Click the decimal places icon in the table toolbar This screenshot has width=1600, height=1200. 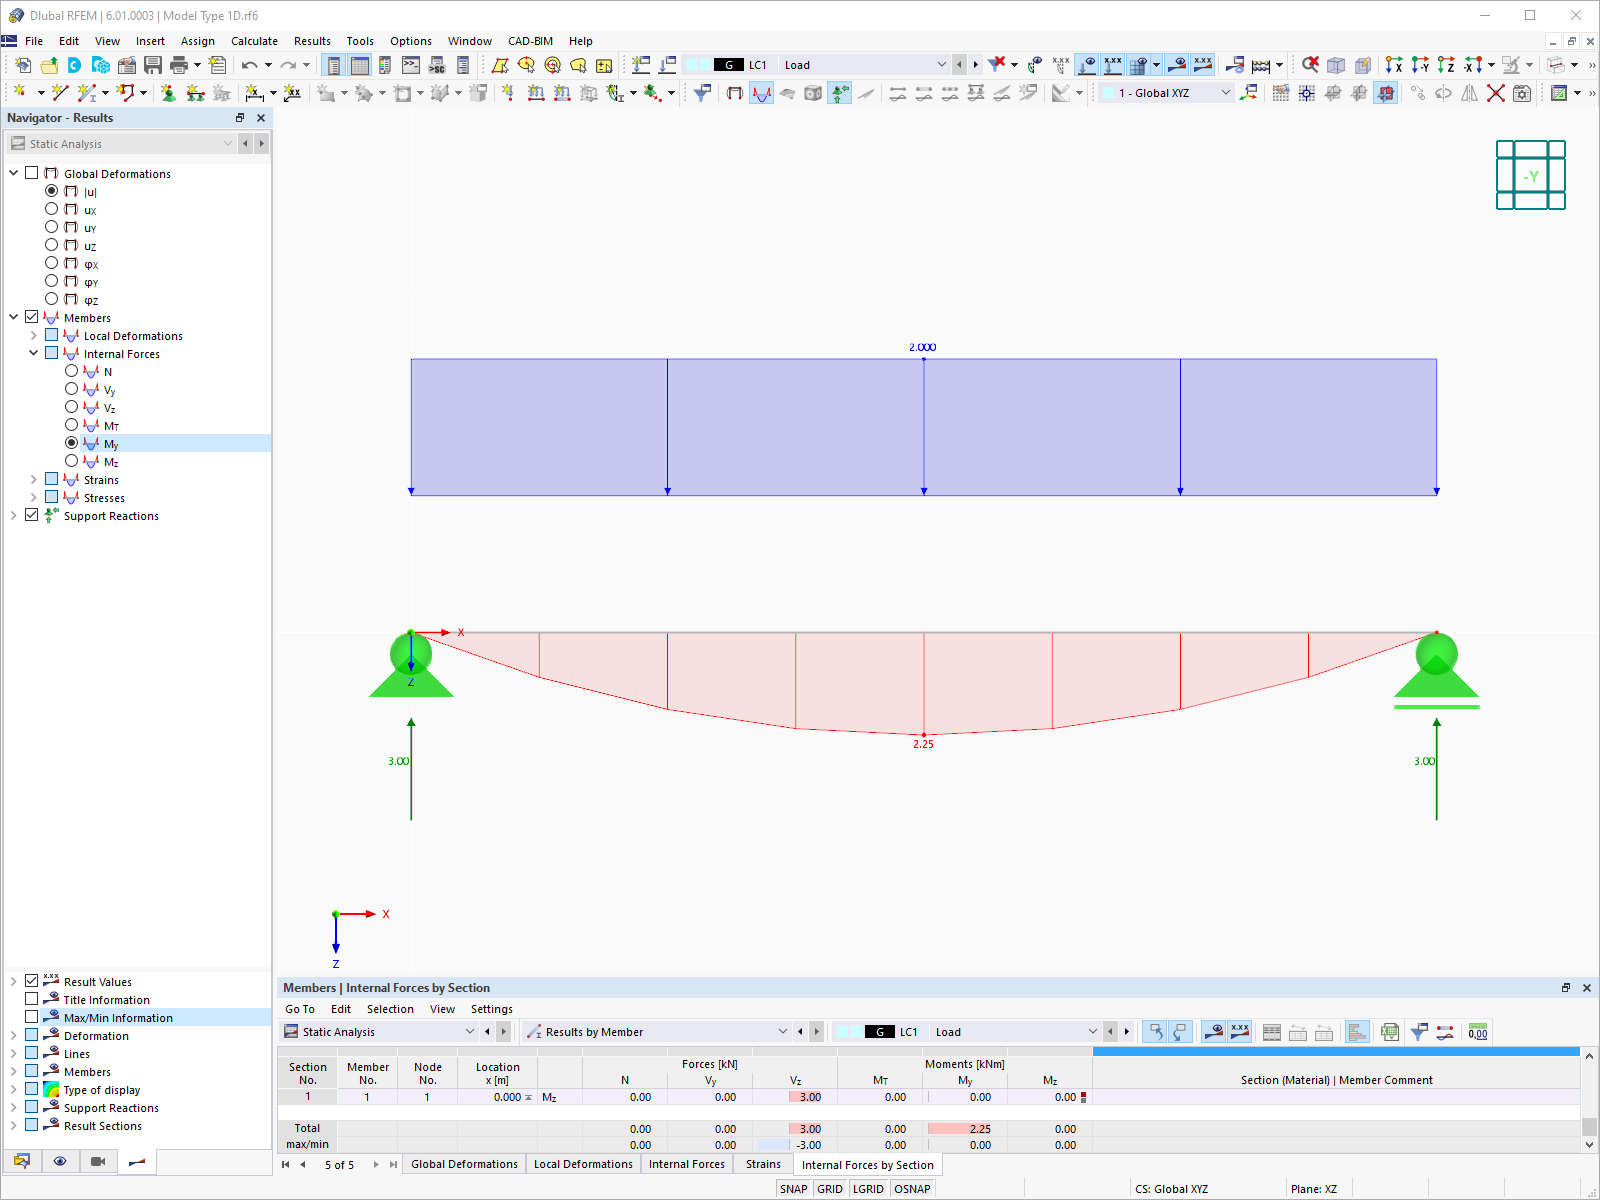(x=1477, y=1031)
